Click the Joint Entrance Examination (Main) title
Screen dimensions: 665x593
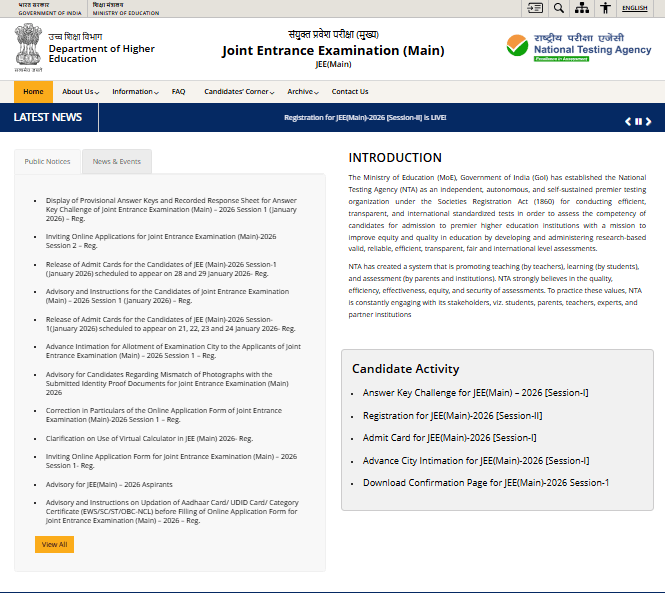tap(333, 50)
